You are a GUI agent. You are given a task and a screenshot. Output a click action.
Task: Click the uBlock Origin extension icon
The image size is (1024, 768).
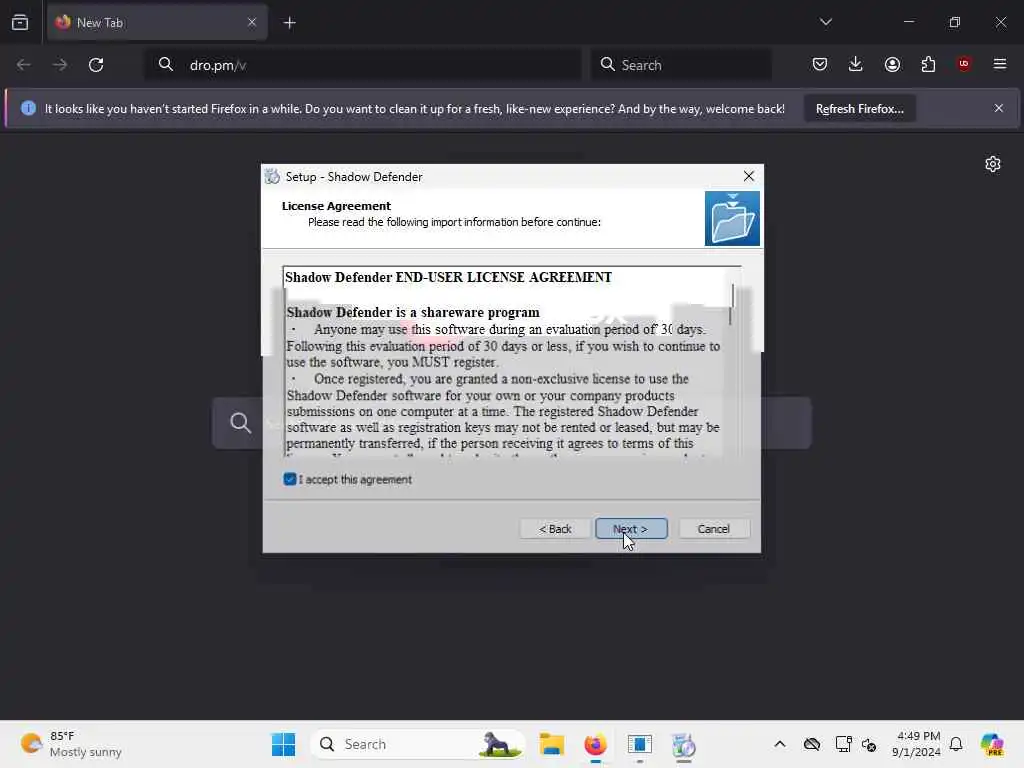964,64
